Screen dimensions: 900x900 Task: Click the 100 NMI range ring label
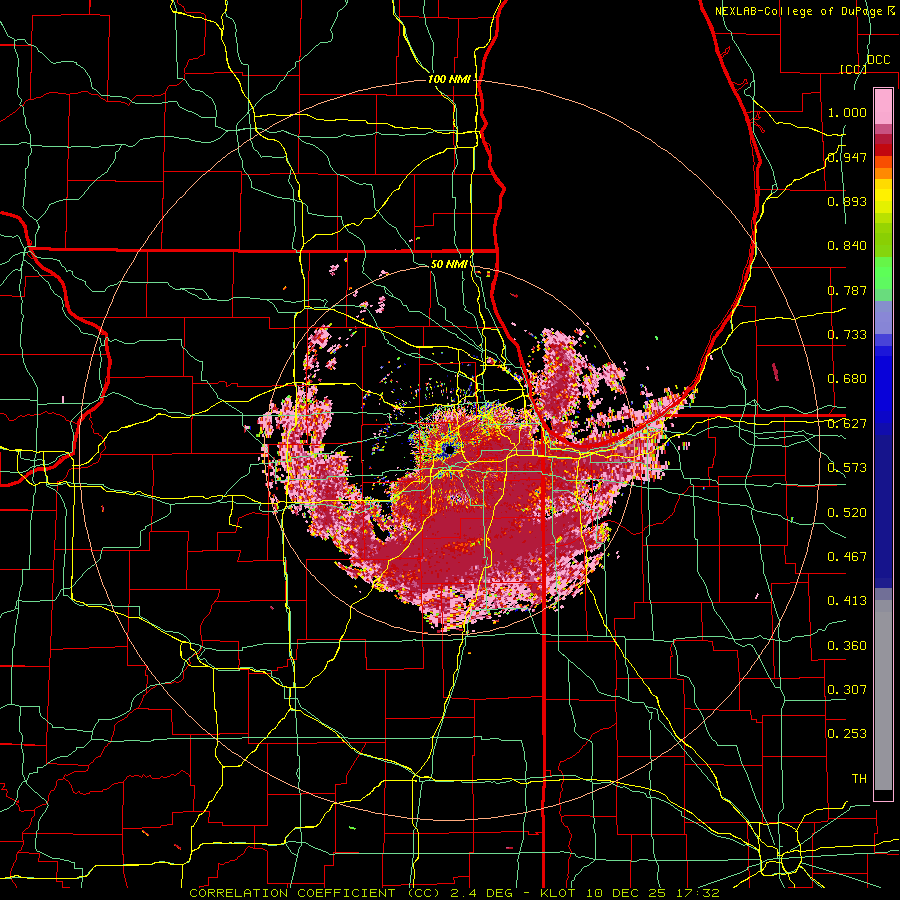(x=449, y=79)
